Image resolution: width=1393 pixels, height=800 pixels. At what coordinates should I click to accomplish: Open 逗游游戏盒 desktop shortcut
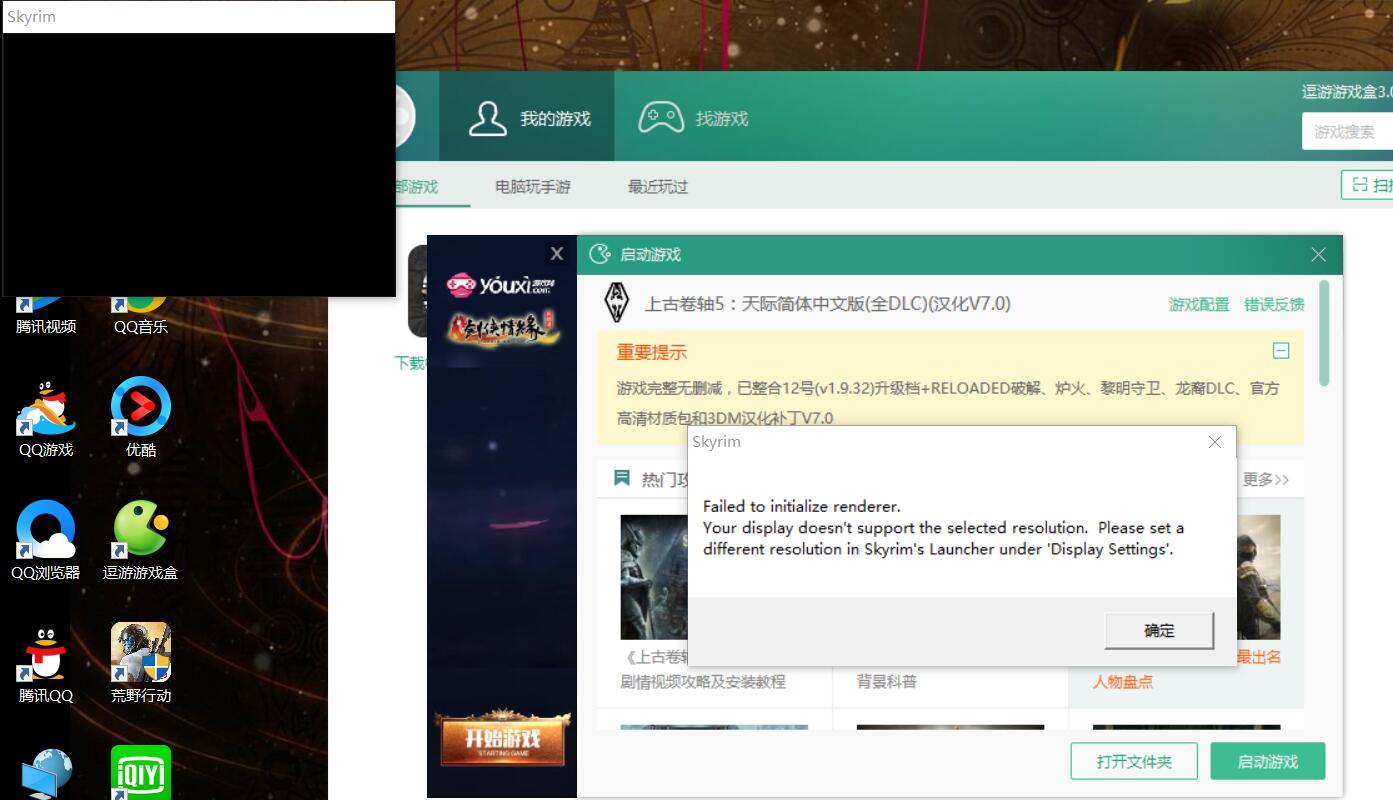pyautogui.click(x=141, y=541)
